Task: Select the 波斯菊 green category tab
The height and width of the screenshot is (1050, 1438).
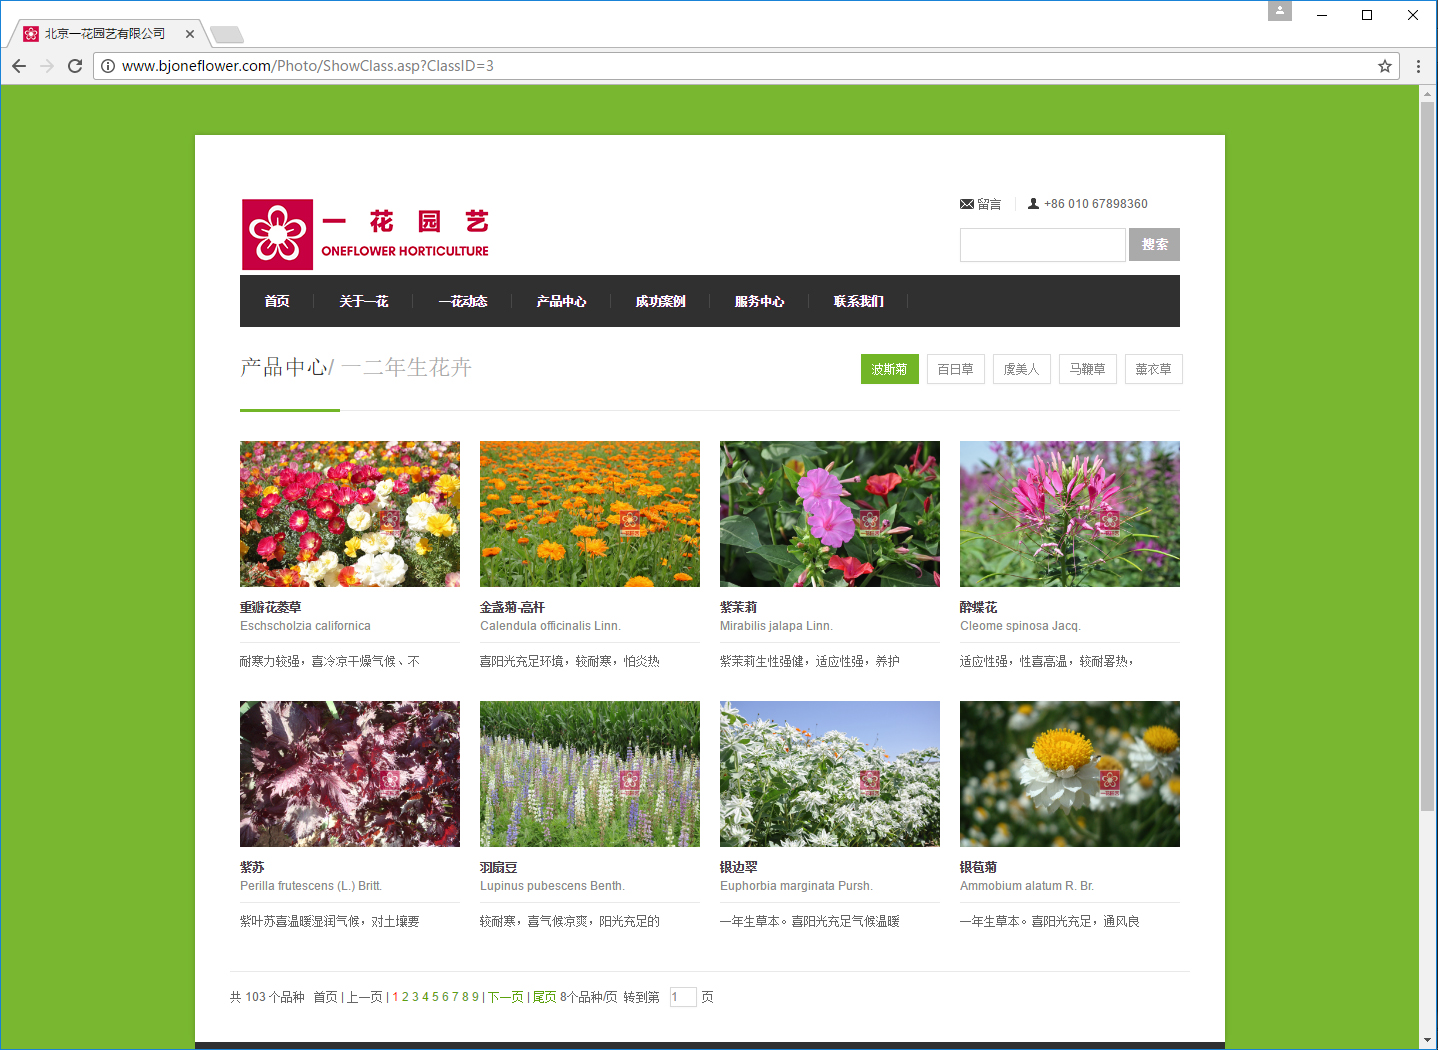Action: (x=889, y=369)
